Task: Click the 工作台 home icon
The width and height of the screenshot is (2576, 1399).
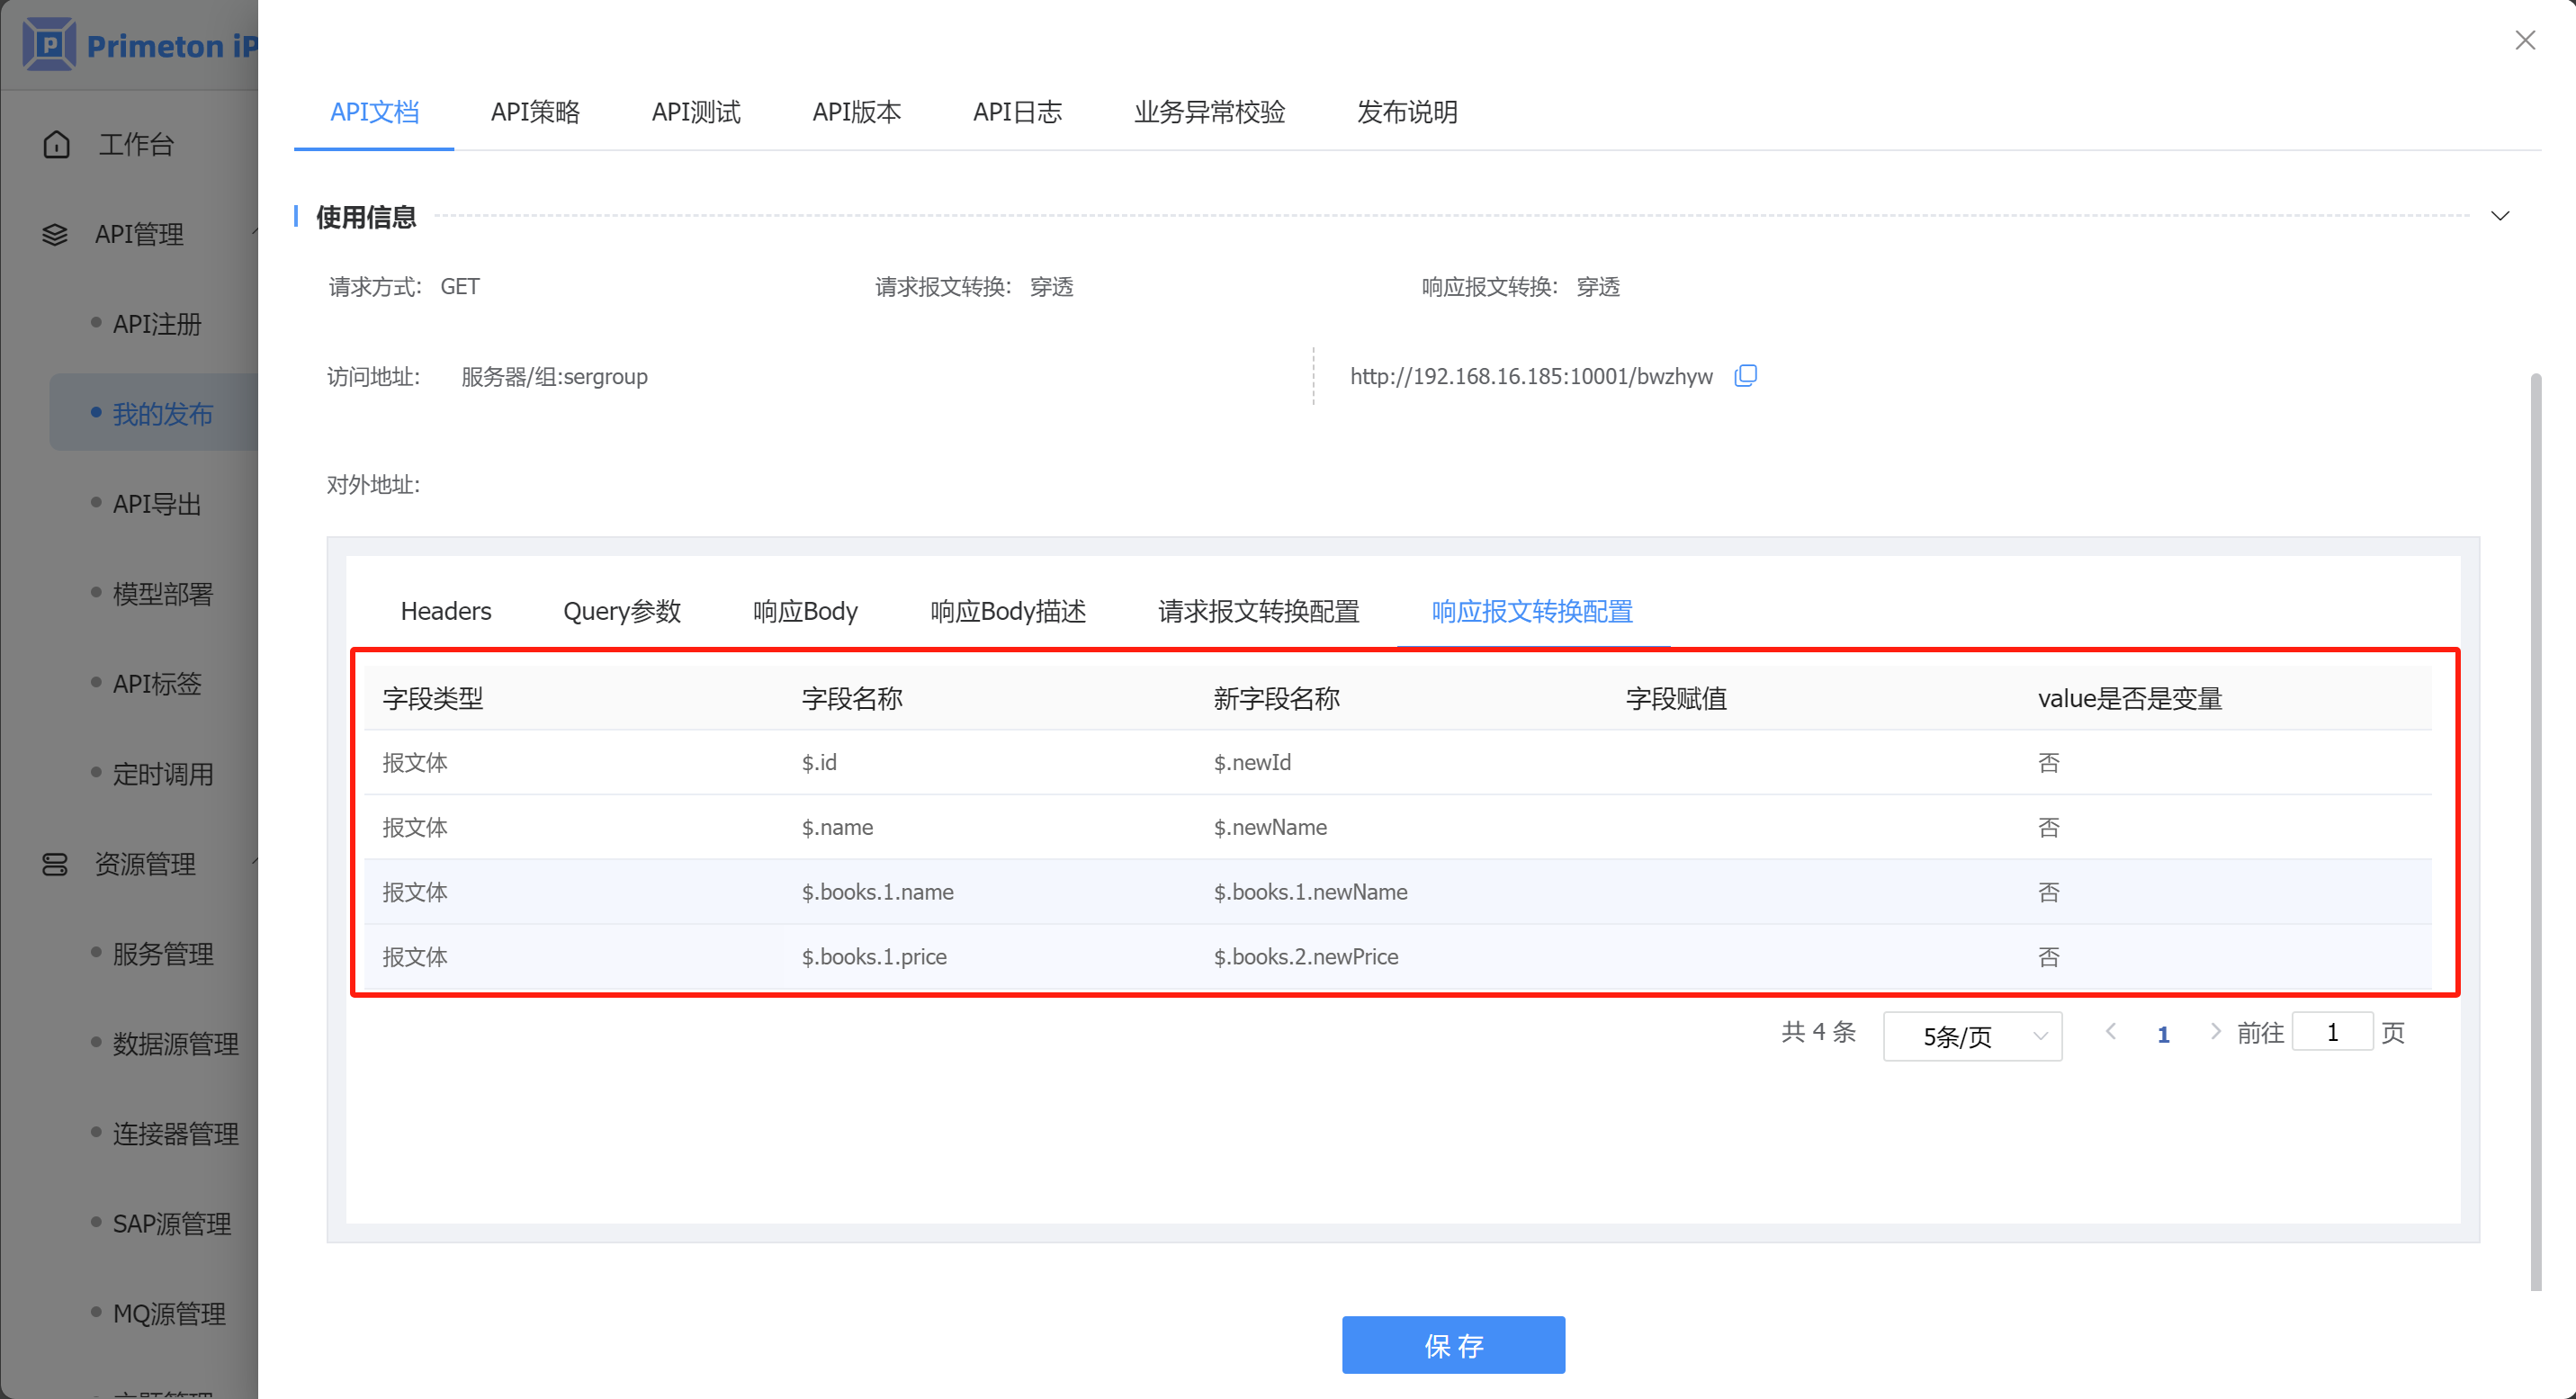Action: tap(57, 144)
